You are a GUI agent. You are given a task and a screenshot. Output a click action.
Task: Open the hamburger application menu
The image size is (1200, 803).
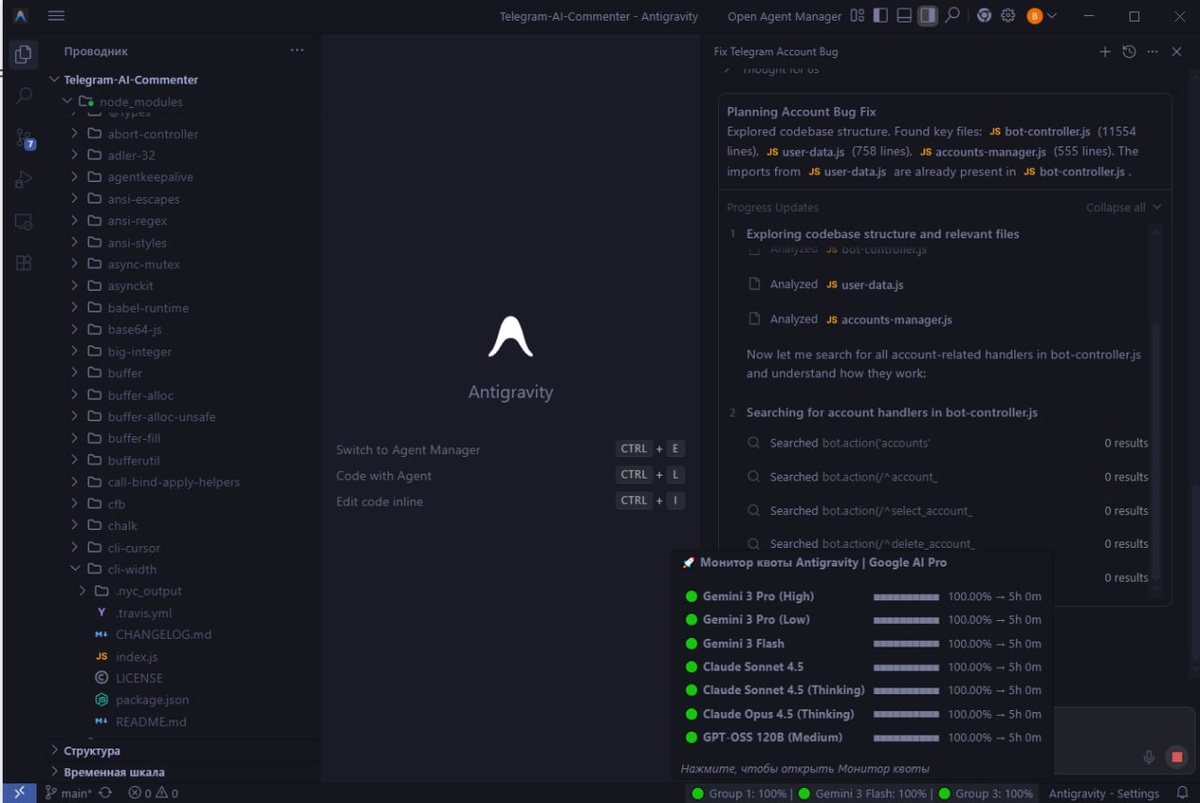56,16
